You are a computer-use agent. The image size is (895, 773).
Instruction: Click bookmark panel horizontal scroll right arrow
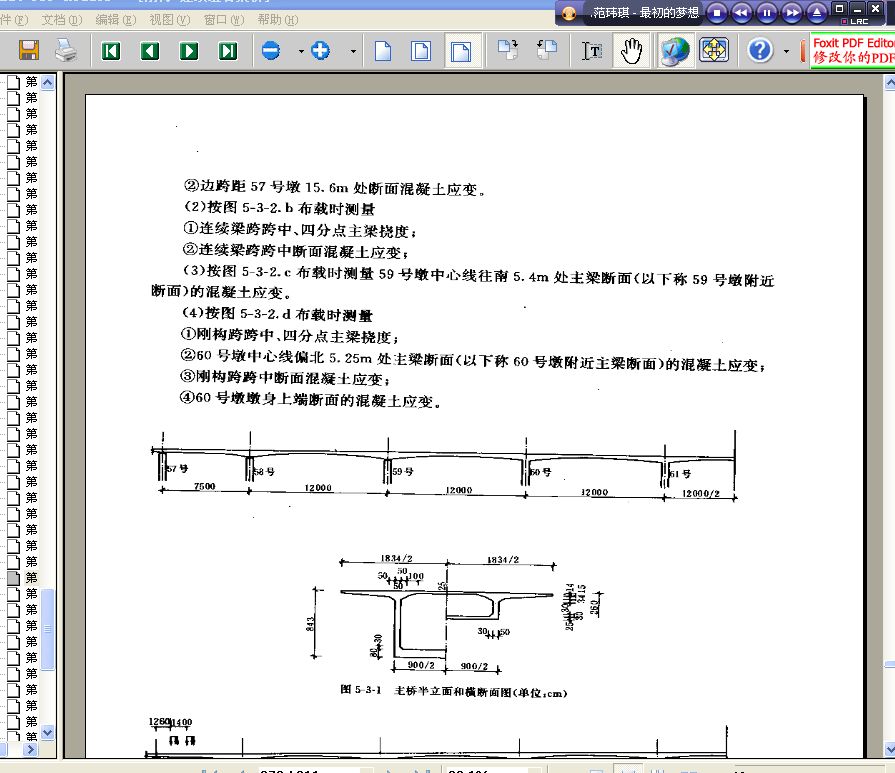point(31,749)
